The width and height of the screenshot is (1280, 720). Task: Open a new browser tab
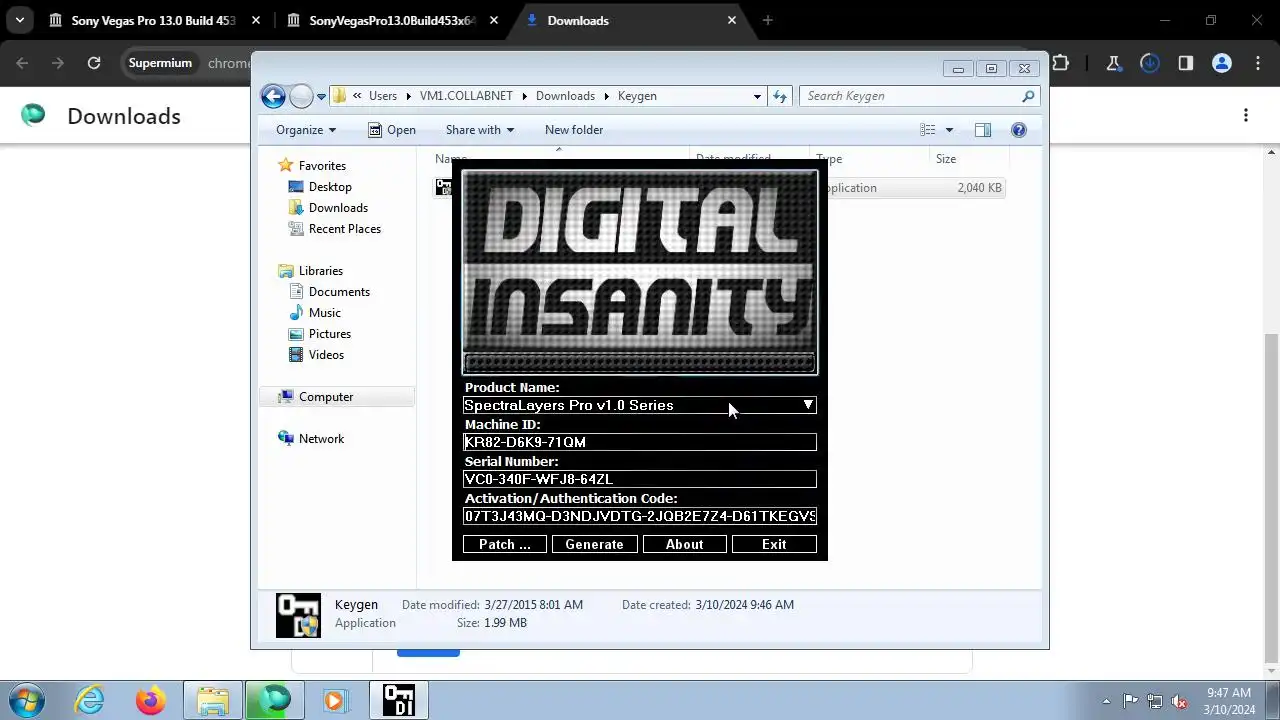768,20
